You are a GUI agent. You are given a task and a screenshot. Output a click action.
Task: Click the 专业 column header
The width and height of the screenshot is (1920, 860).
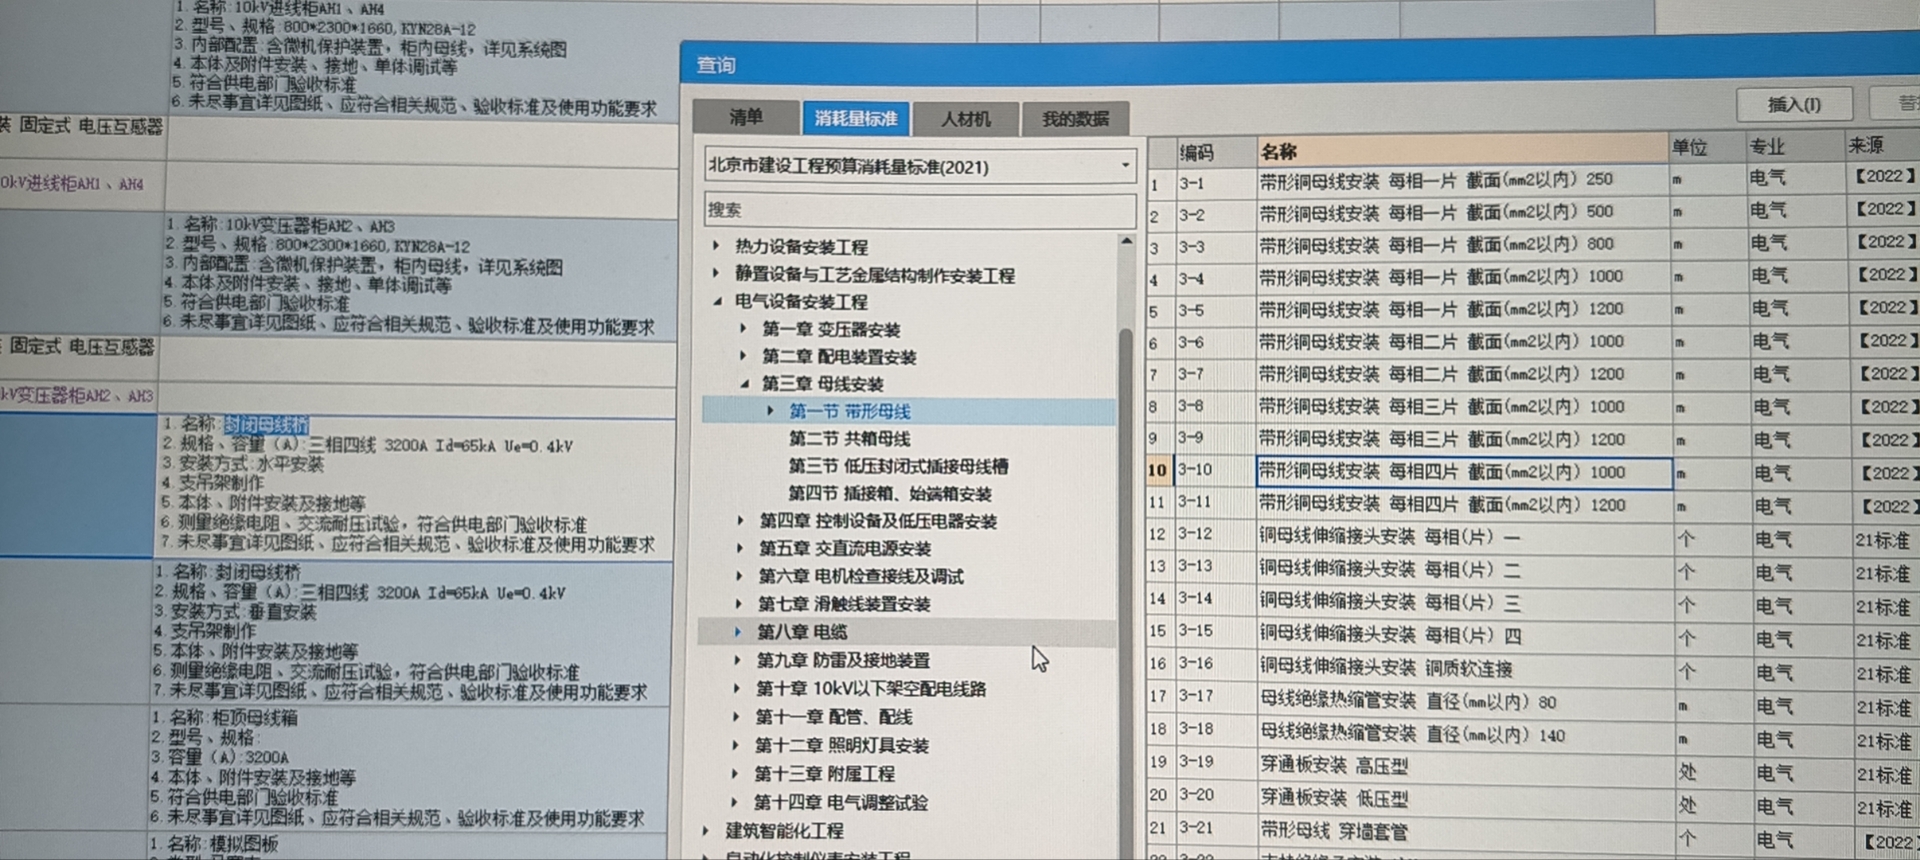(1794, 147)
